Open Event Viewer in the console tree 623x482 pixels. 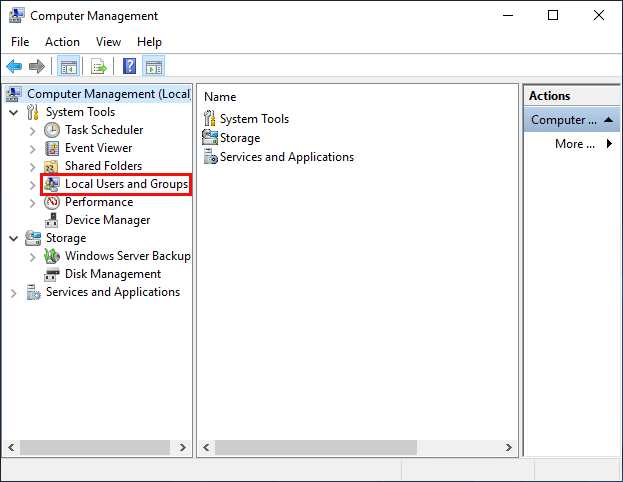click(98, 148)
